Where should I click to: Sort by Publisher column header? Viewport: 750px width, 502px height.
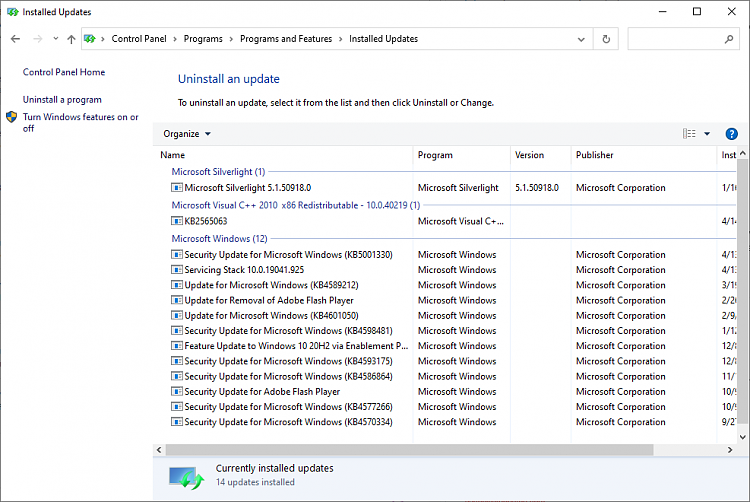[643, 155]
